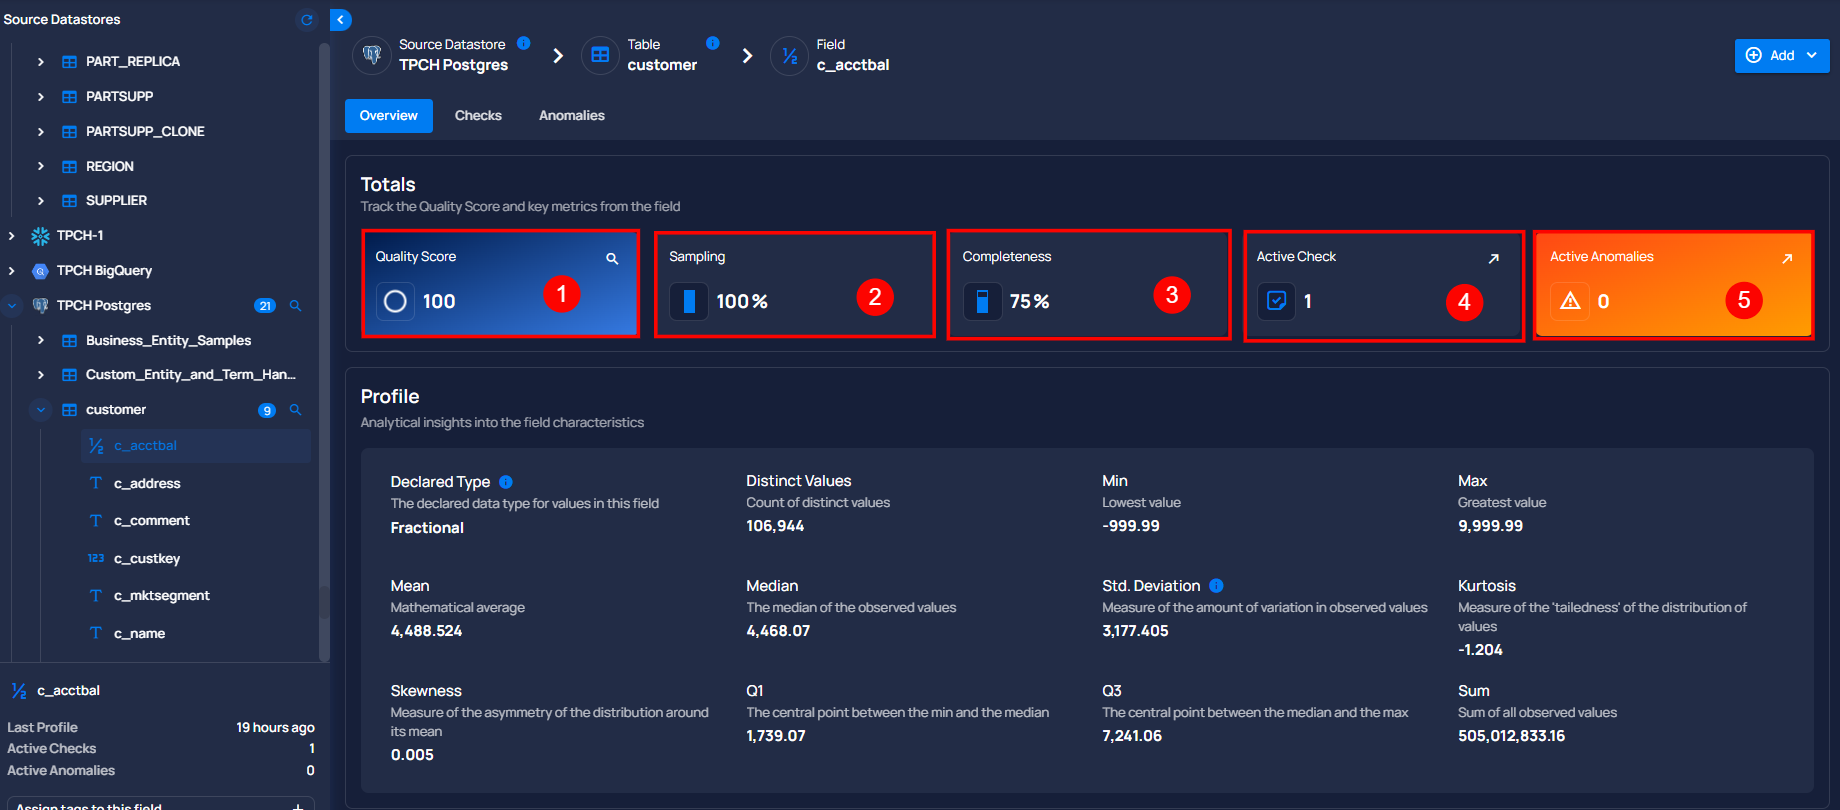Click the Sampling bar icon

689,301
